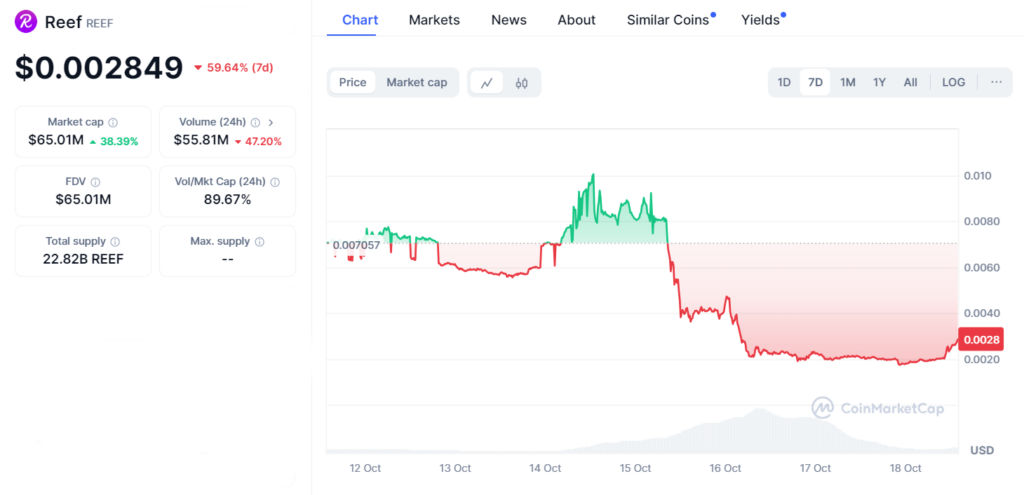Click the 0.007057 opening price label

(x=356, y=246)
